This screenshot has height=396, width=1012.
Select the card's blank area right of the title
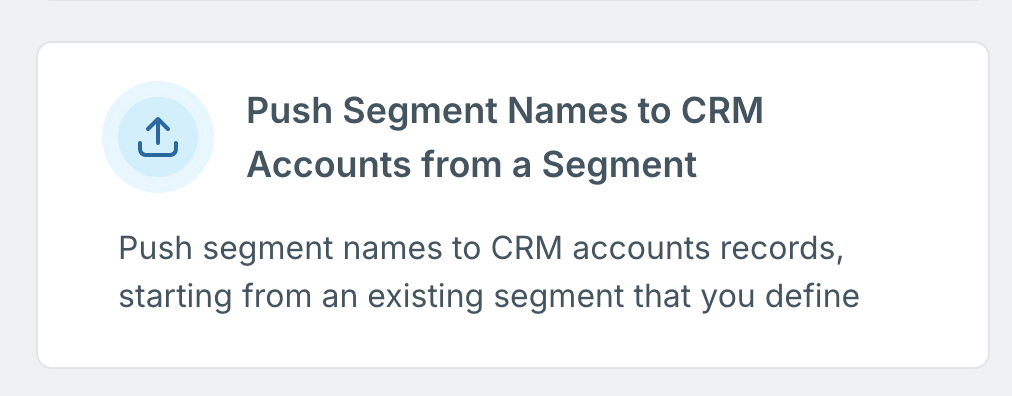tap(871, 137)
